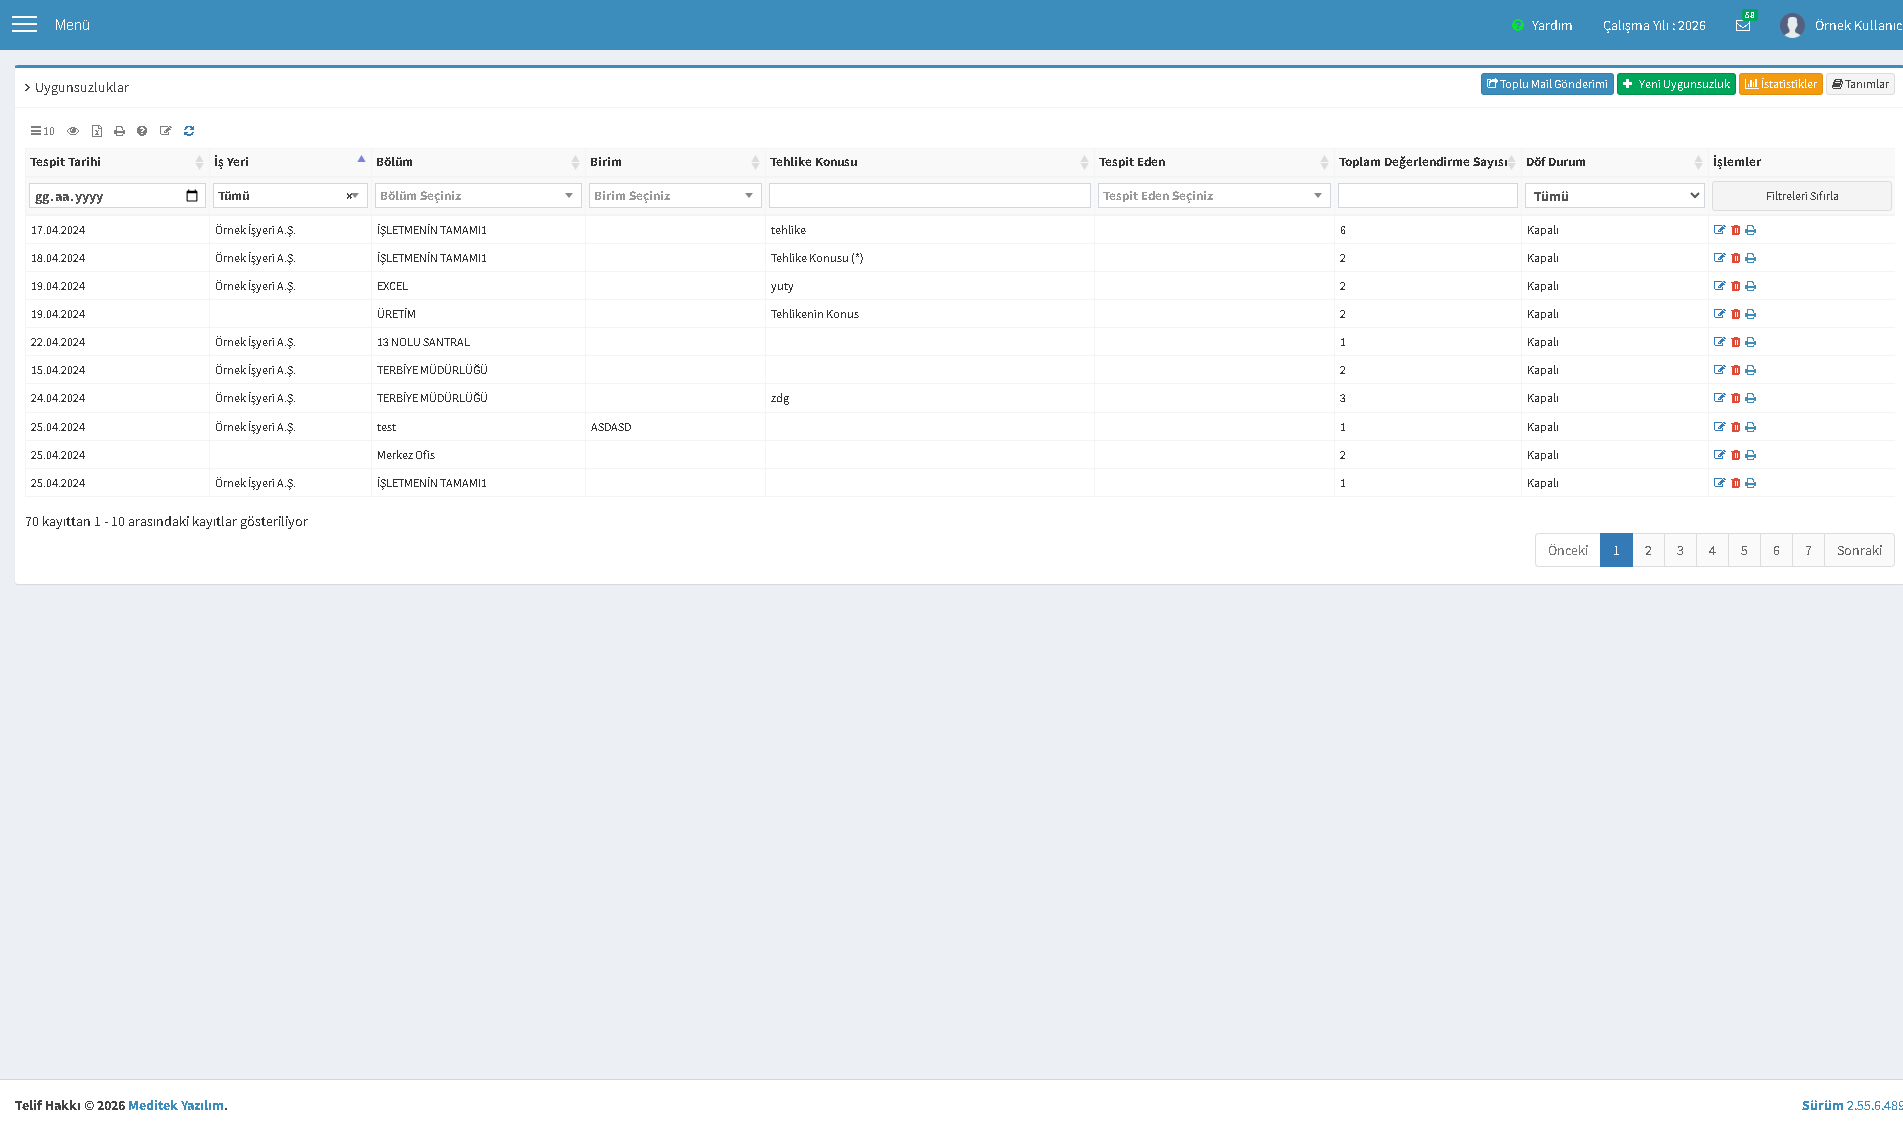Print the 13 NOLU SANTRAL row

click(1751, 342)
